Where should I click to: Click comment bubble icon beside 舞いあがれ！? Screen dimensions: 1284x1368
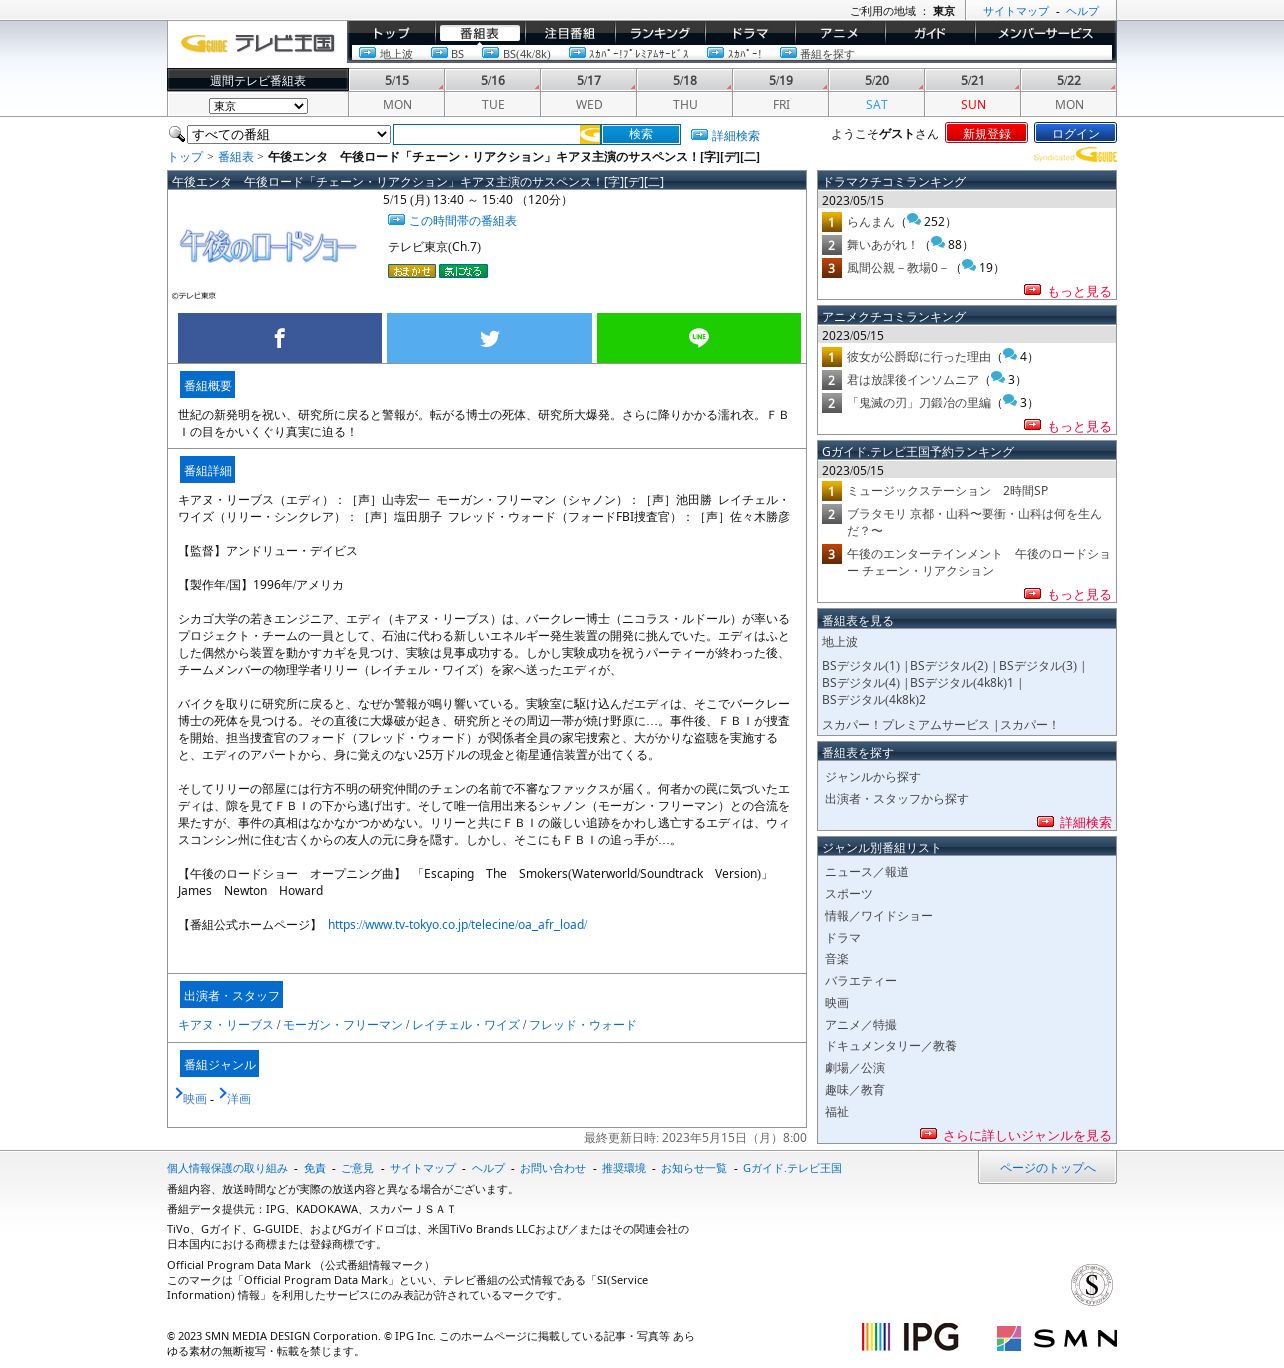pyautogui.click(x=937, y=243)
